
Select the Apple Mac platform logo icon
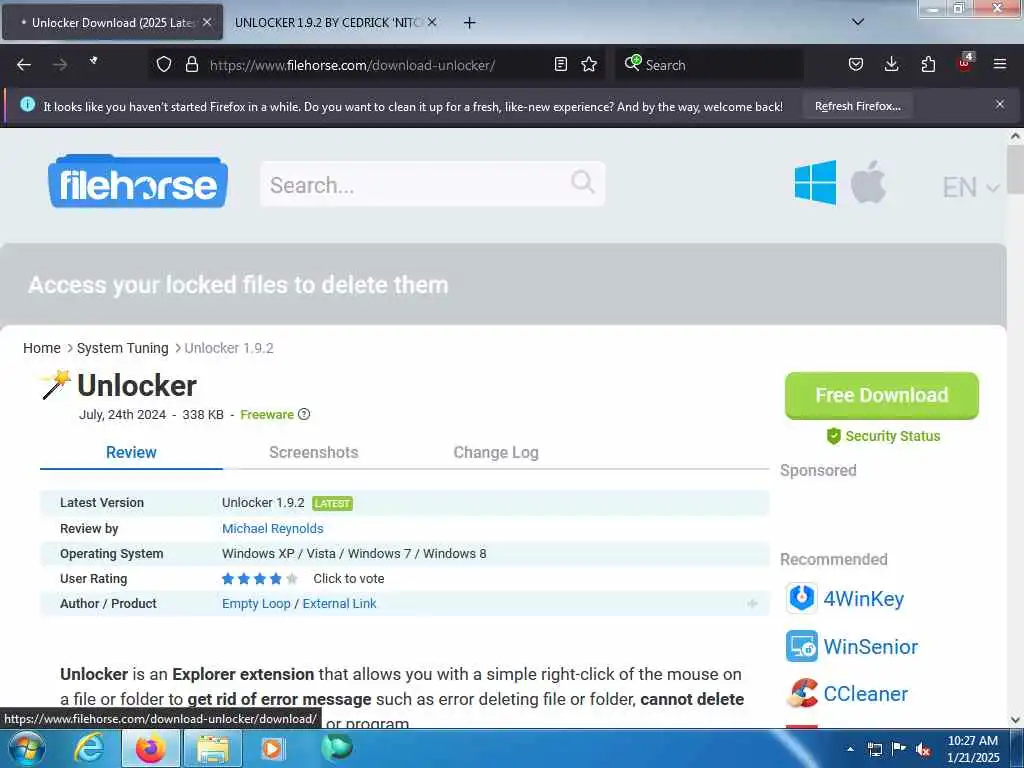coord(869,182)
